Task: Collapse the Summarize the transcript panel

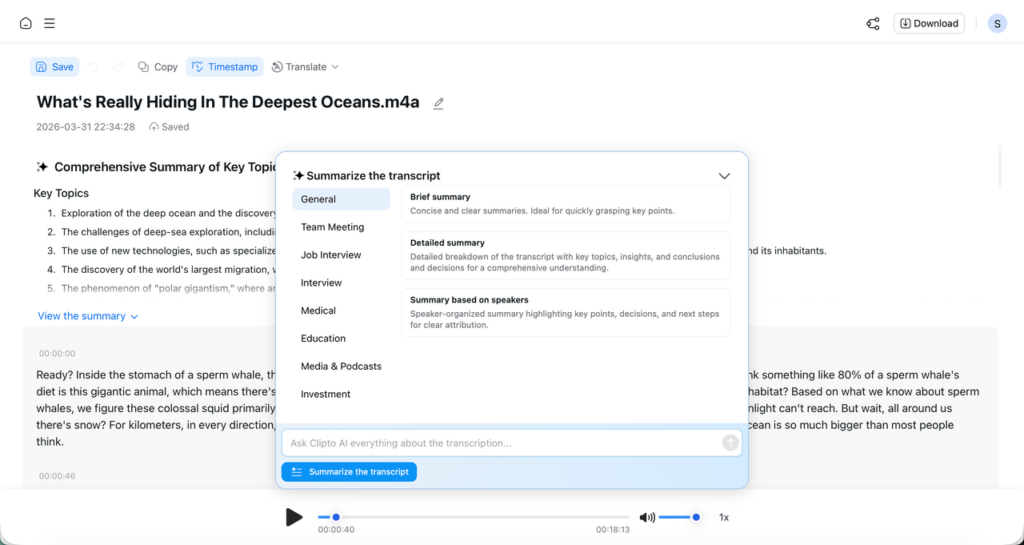Action: [724, 176]
